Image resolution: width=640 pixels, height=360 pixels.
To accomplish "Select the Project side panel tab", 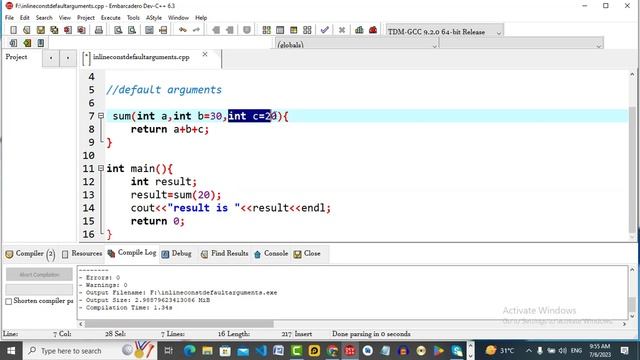I will [x=16, y=57].
